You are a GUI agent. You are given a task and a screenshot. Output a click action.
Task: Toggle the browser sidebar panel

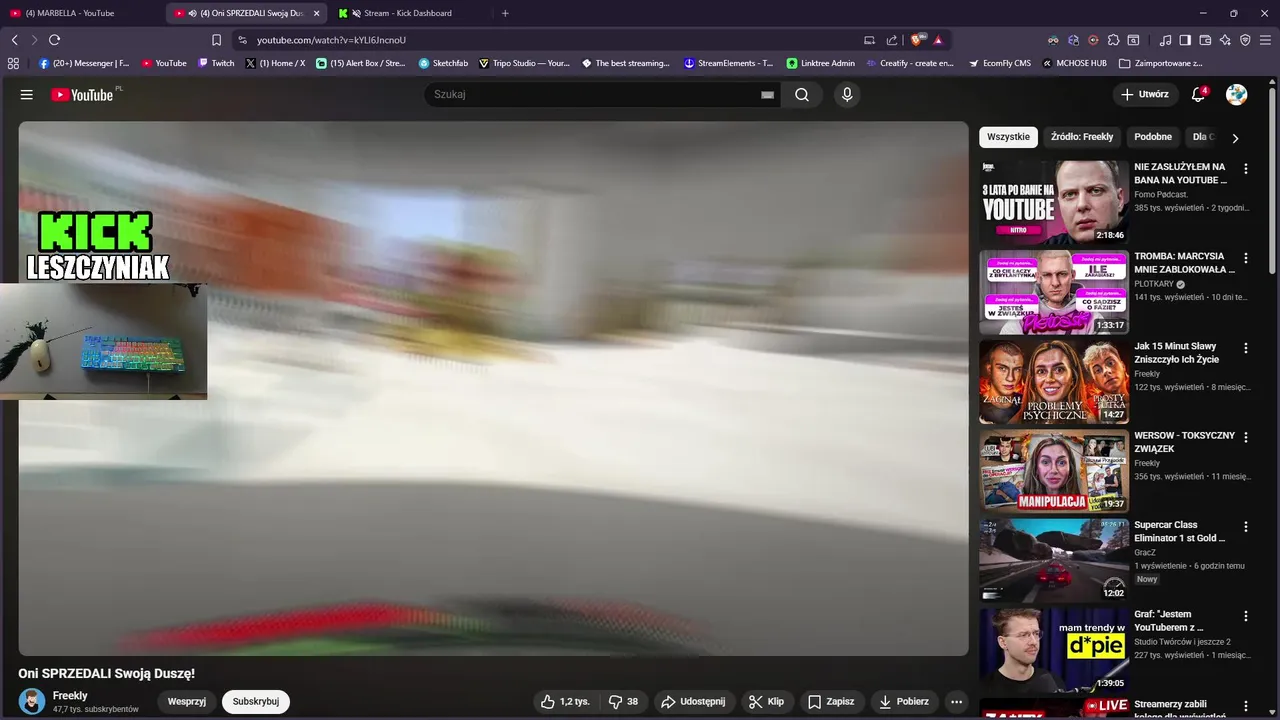(1185, 40)
